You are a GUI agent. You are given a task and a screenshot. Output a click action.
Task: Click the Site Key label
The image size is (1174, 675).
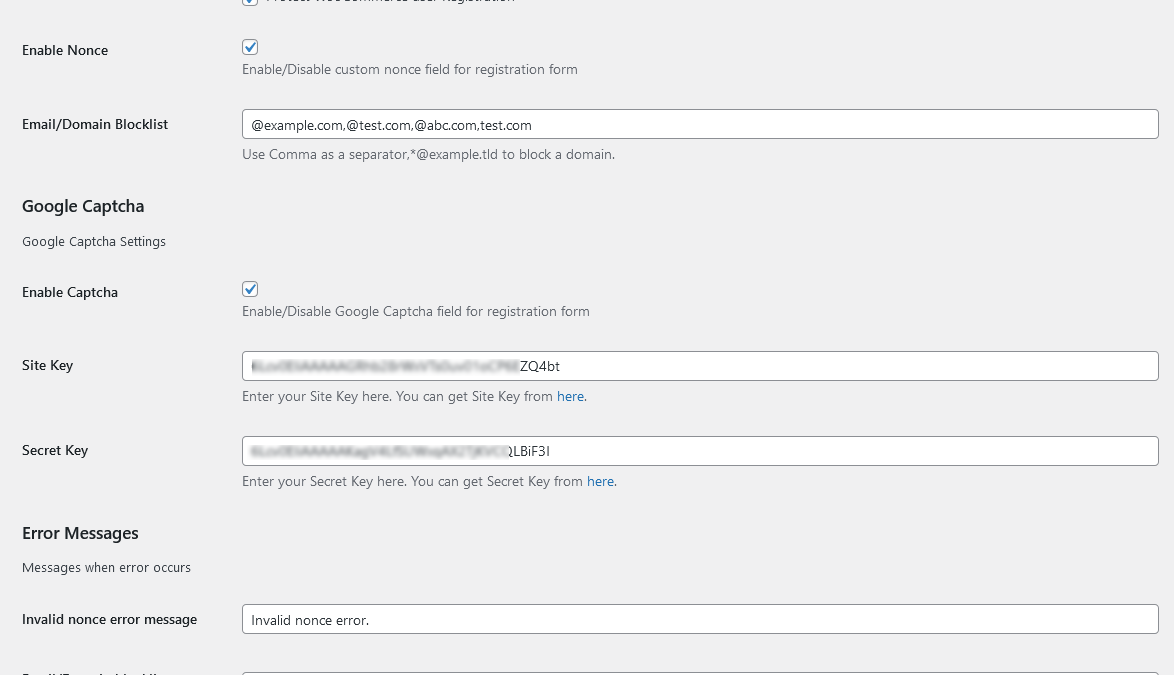(x=47, y=365)
